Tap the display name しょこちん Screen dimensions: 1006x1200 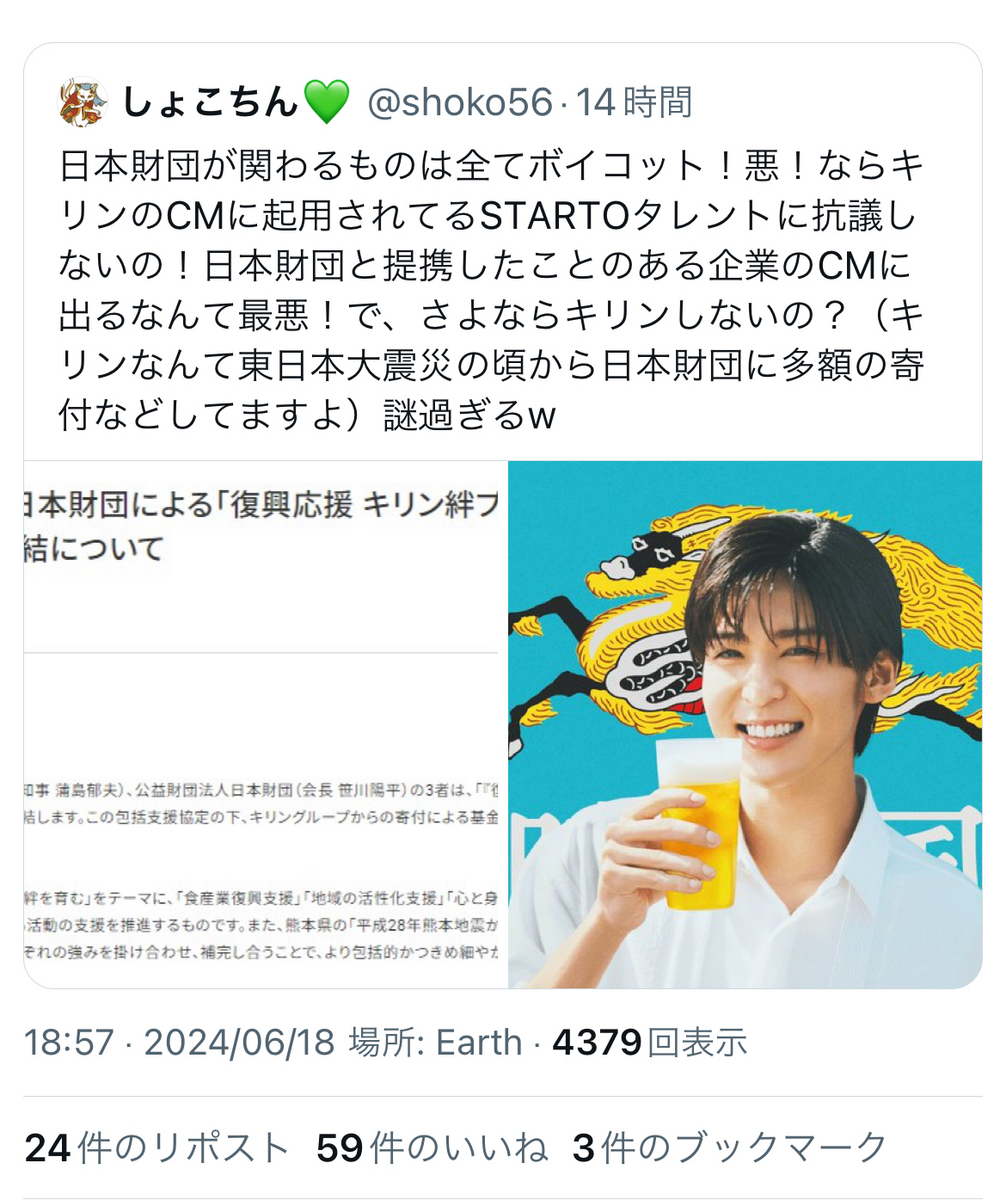coord(212,102)
